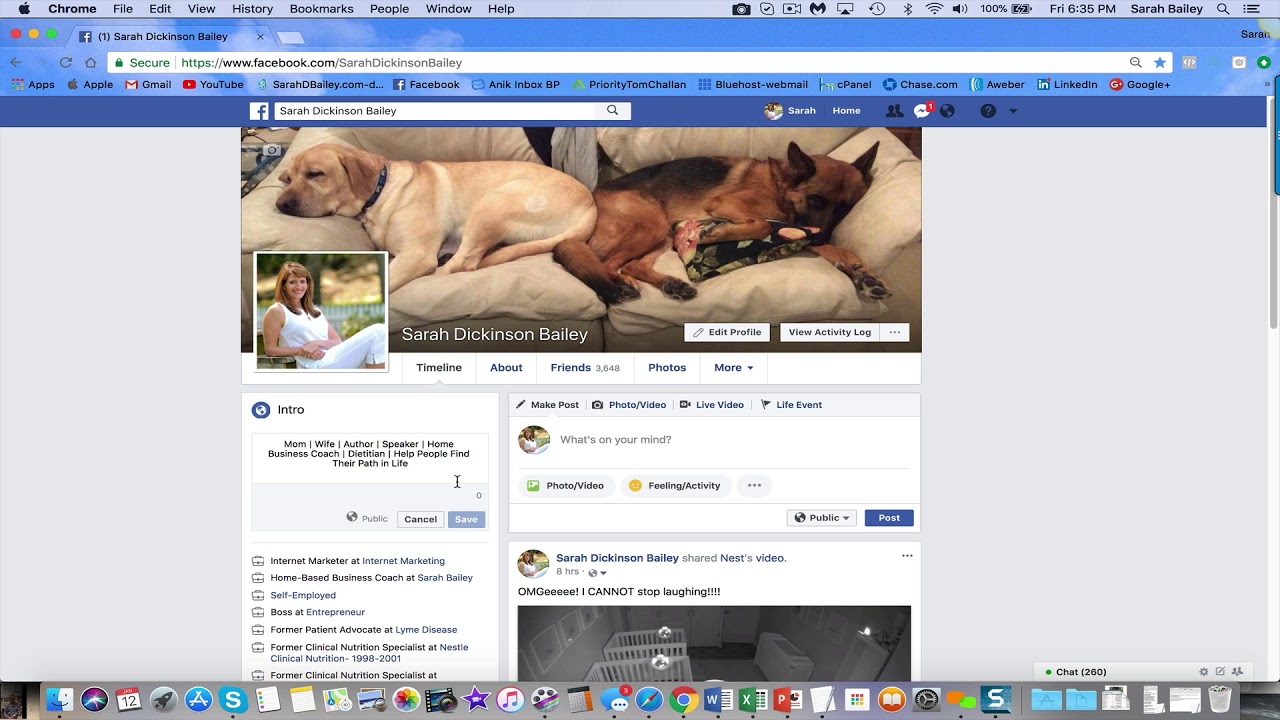Open the Friend Requests icon
This screenshot has width=1280, height=720.
[894, 111]
